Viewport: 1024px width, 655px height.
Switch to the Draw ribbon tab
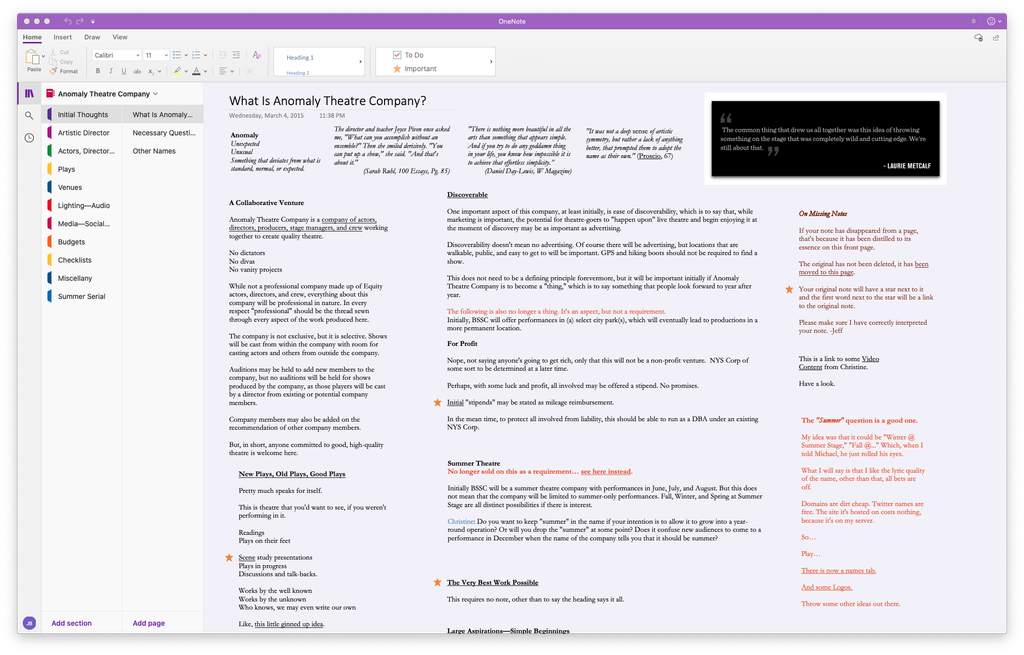tap(90, 36)
